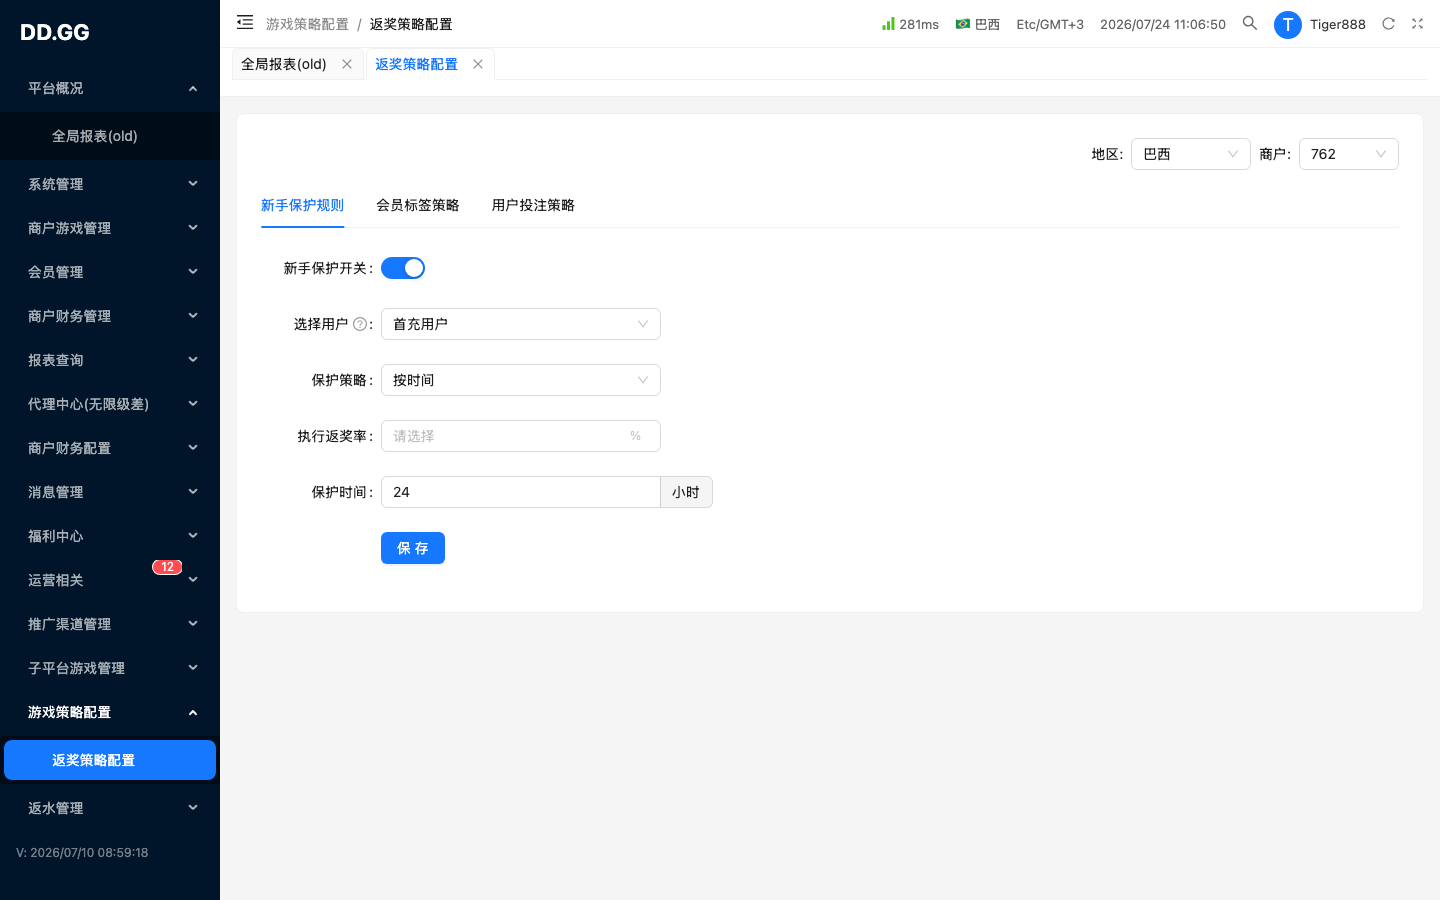Expand 福利中心 sidebar menu
The width and height of the screenshot is (1440, 900).
(x=110, y=536)
